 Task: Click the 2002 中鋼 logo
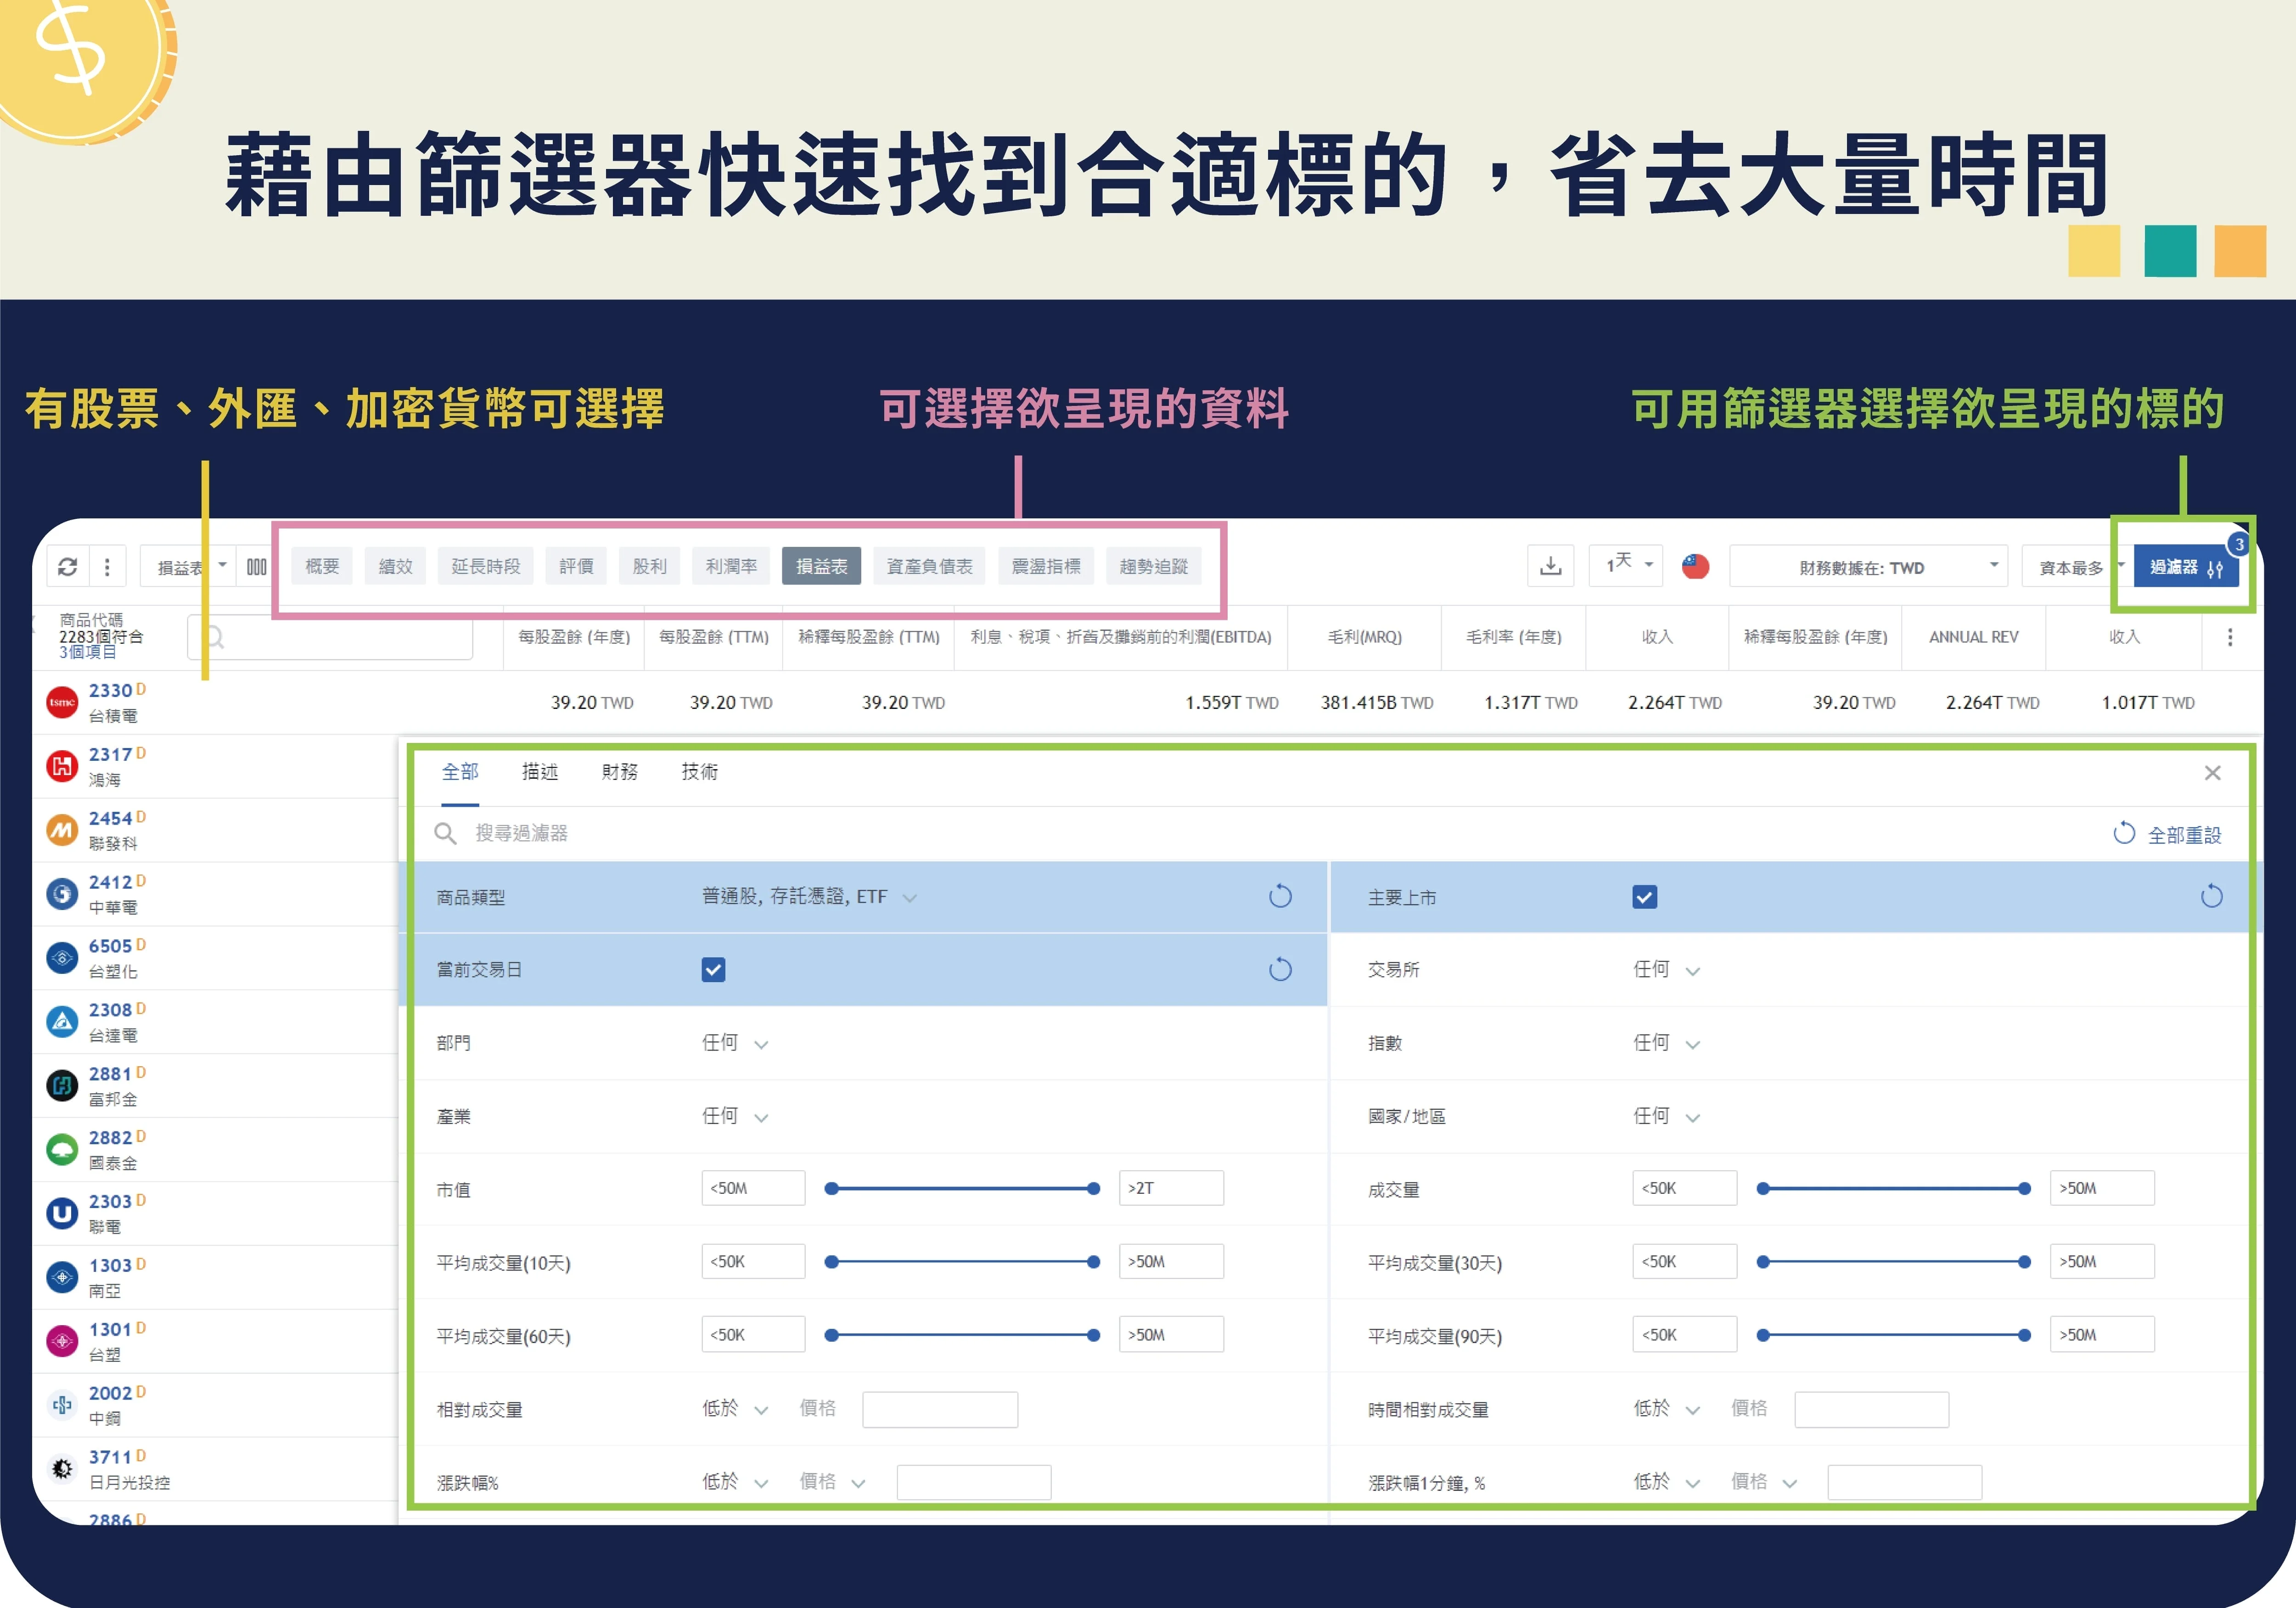click(x=62, y=1405)
